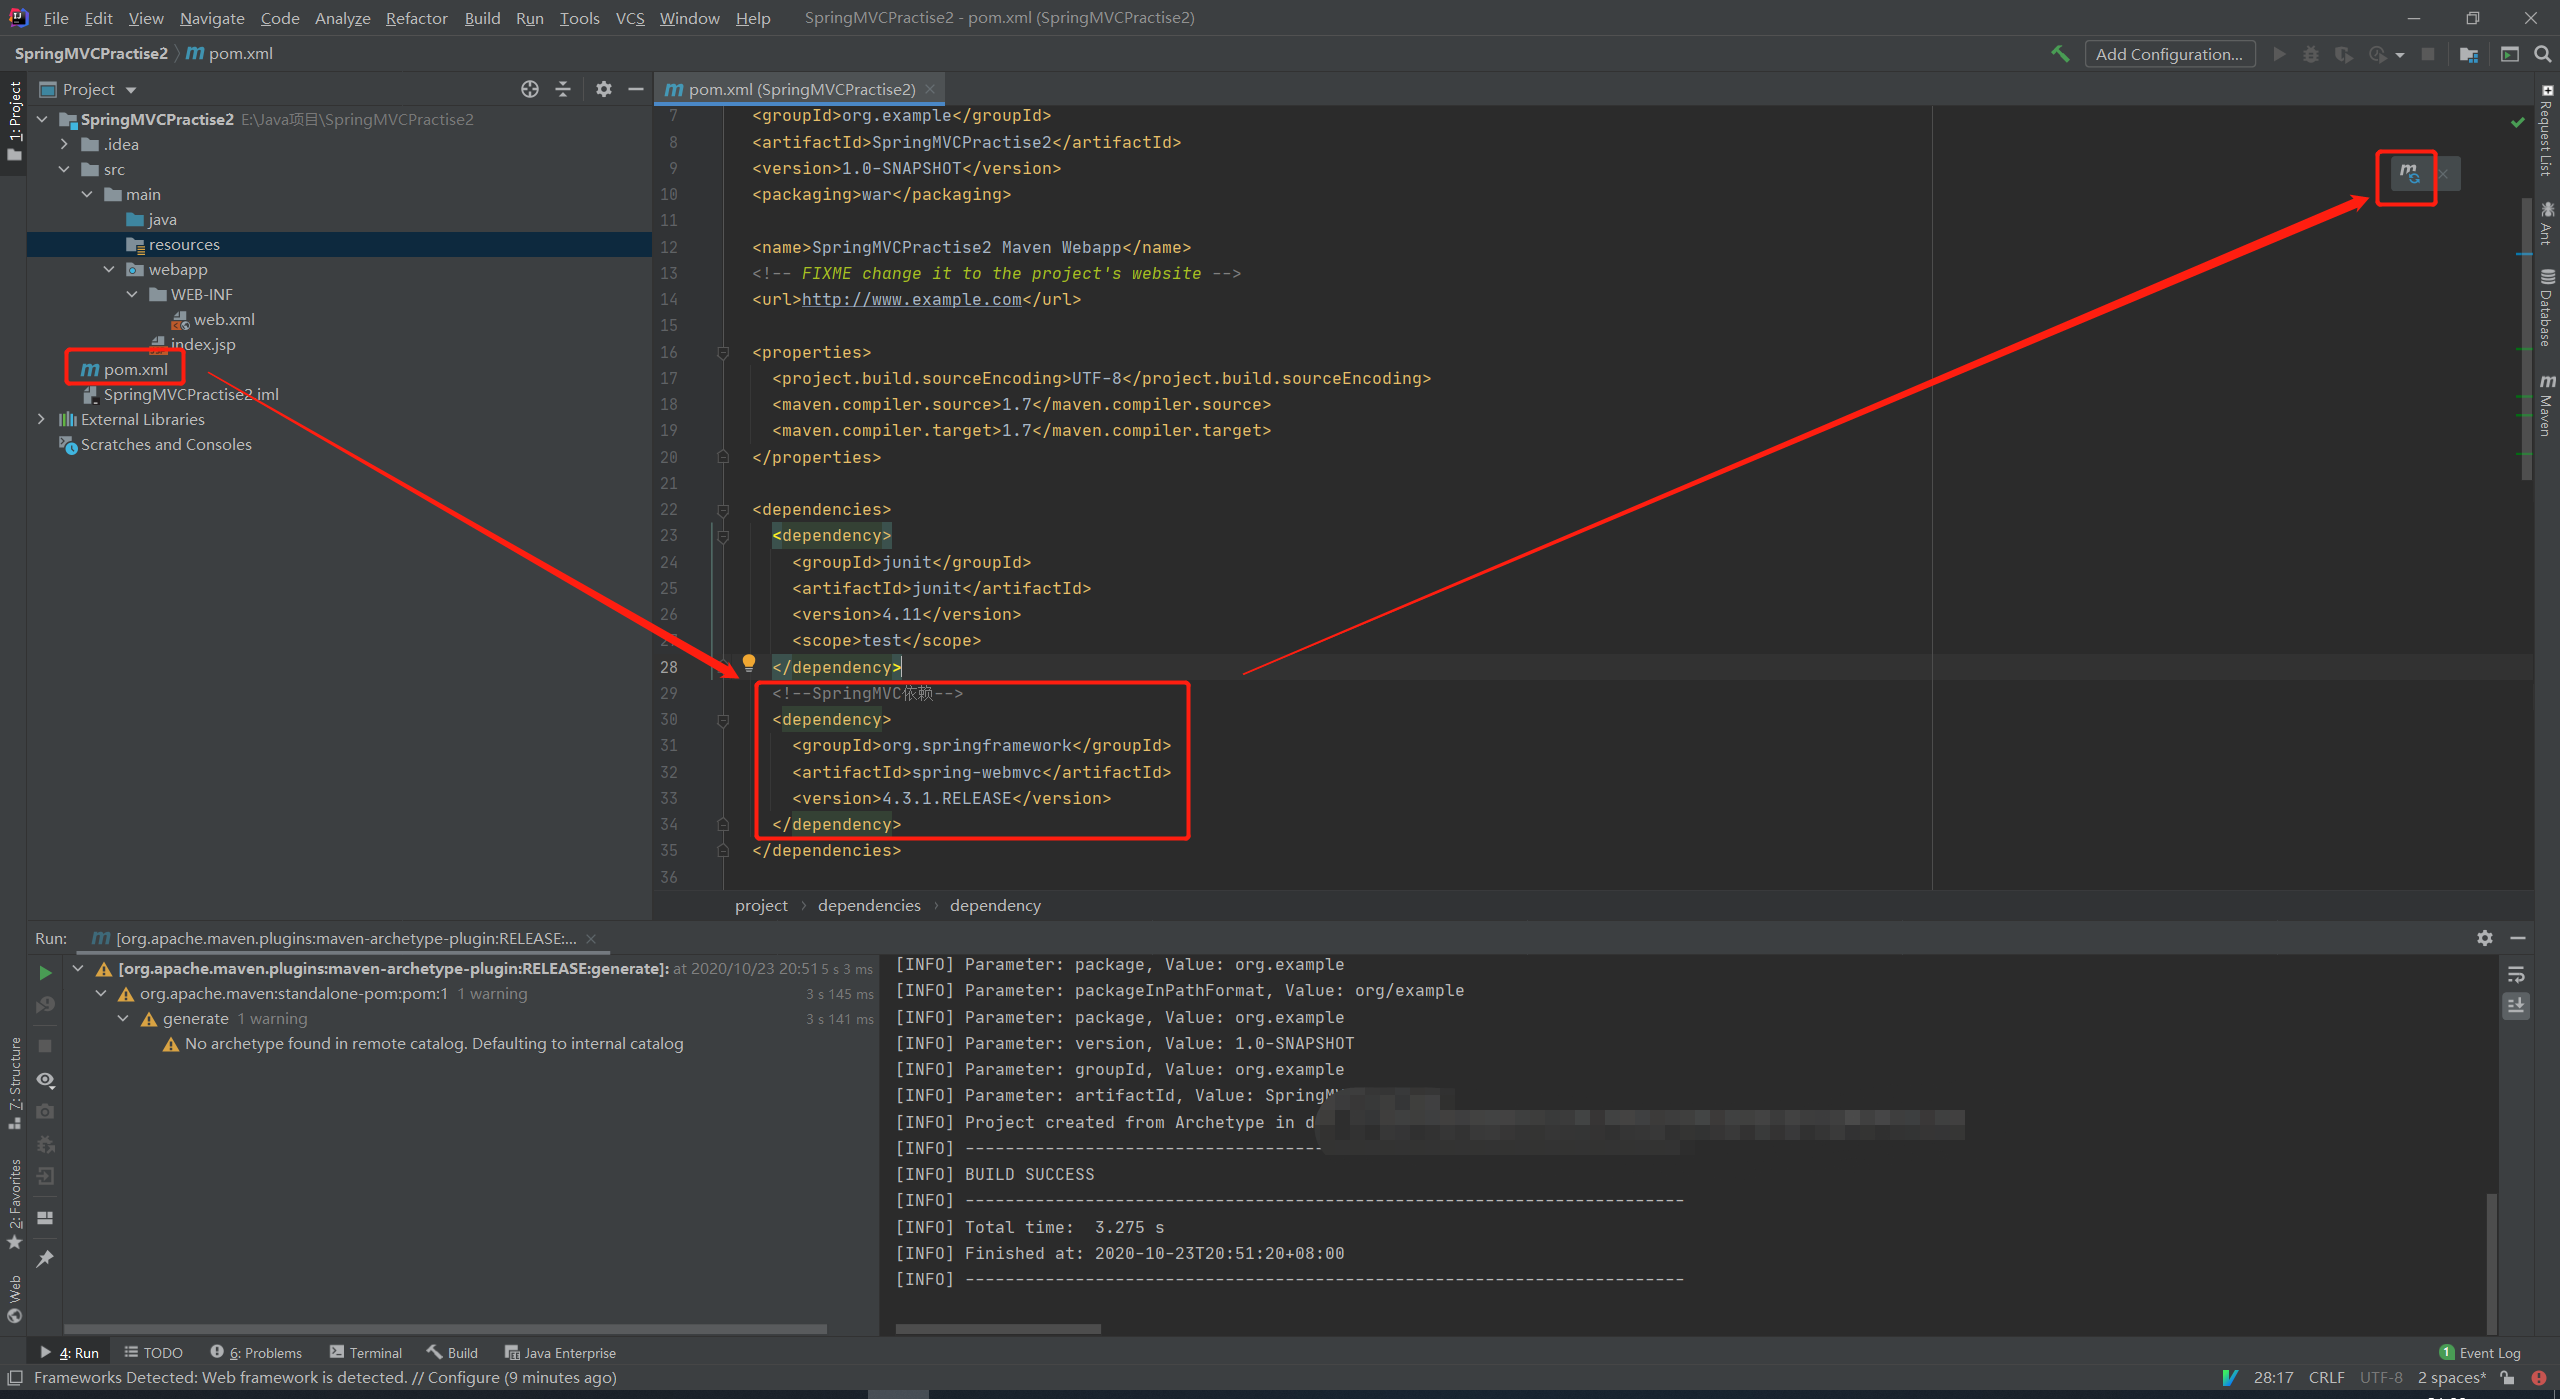This screenshot has width=2560, height=1399.
Task: Open the Project view dropdown
Action: 131,90
